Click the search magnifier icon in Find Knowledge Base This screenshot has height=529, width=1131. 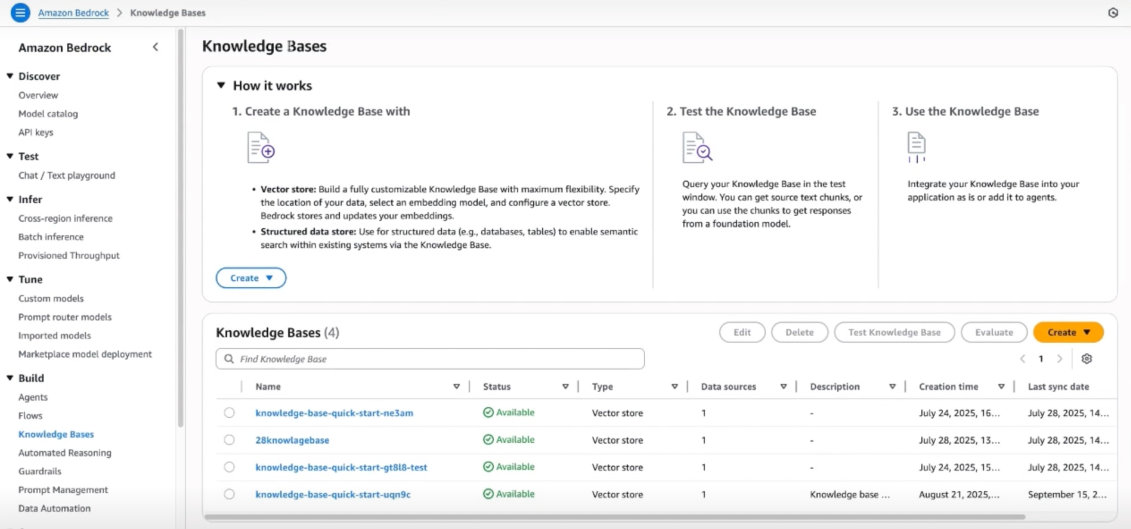click(x=229, y=359)
